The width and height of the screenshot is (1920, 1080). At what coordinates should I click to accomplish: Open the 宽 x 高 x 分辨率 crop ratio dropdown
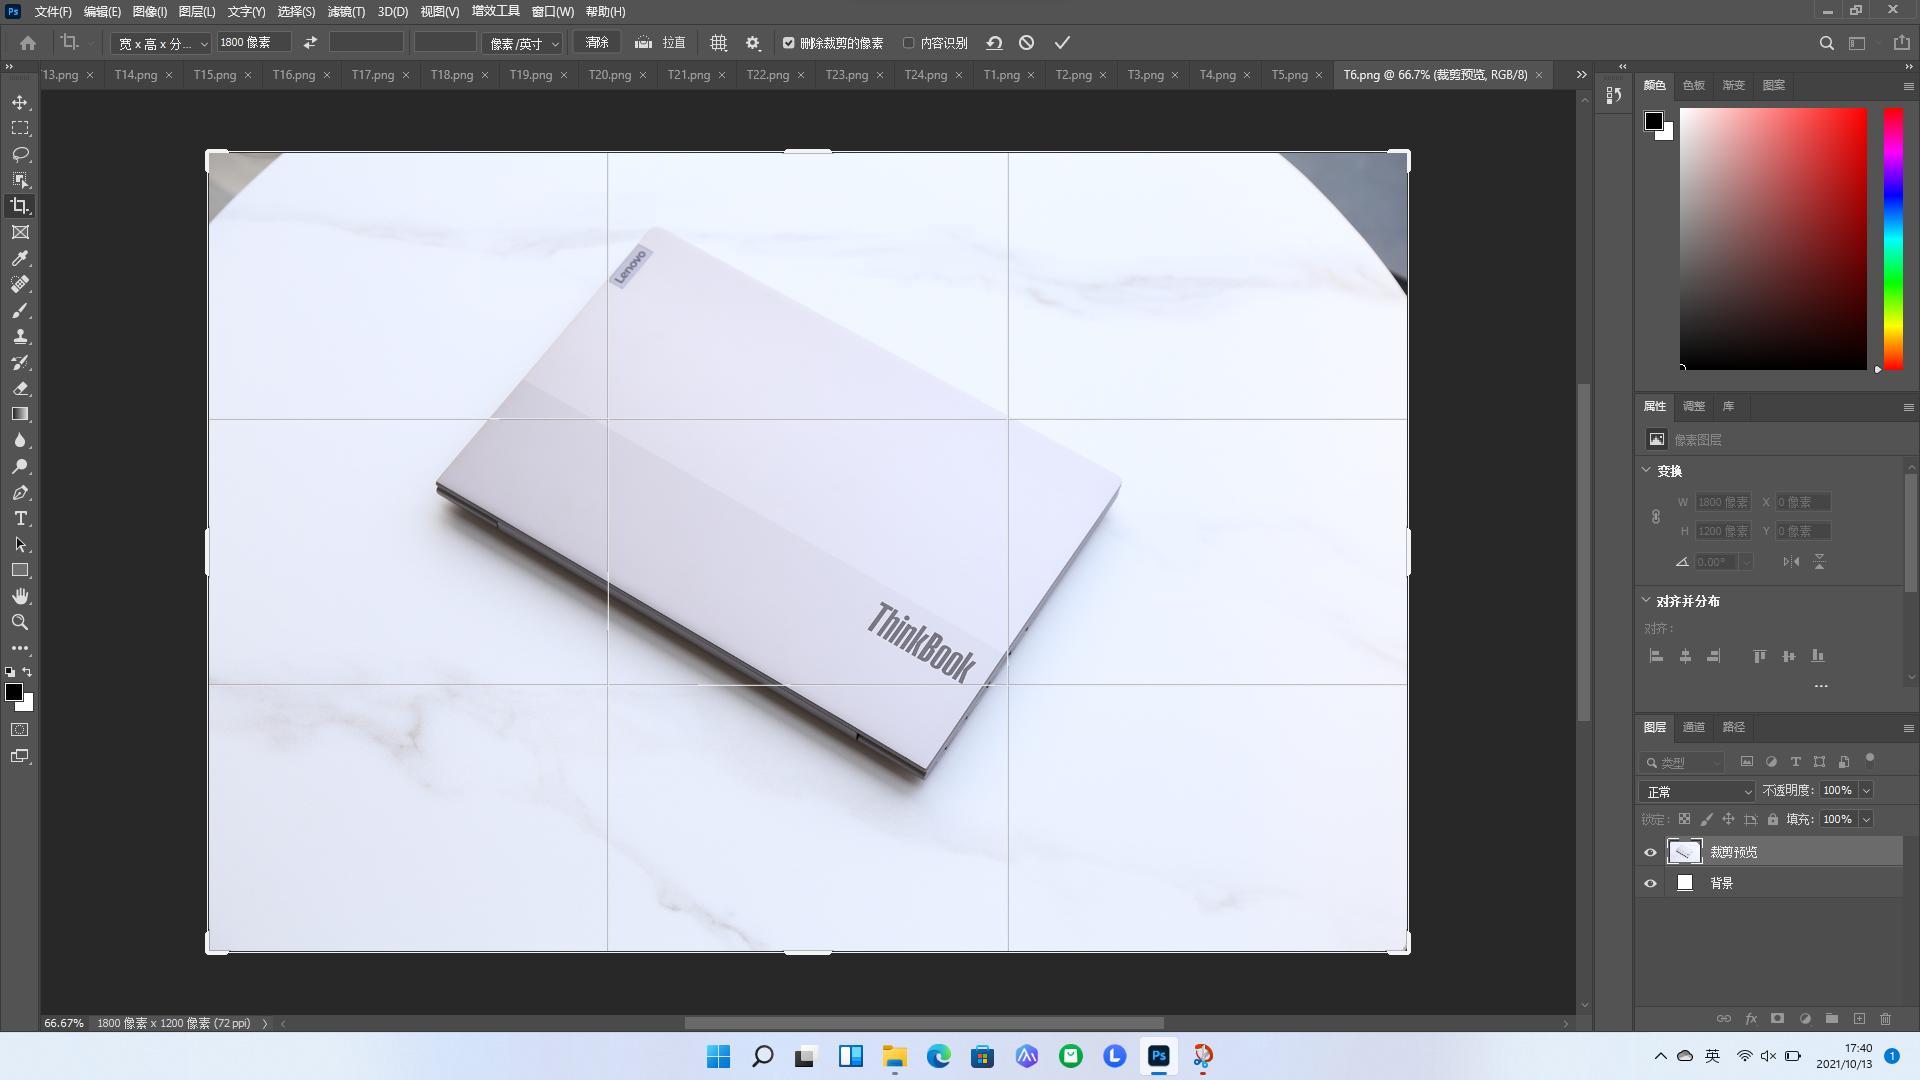coord(158,43)
